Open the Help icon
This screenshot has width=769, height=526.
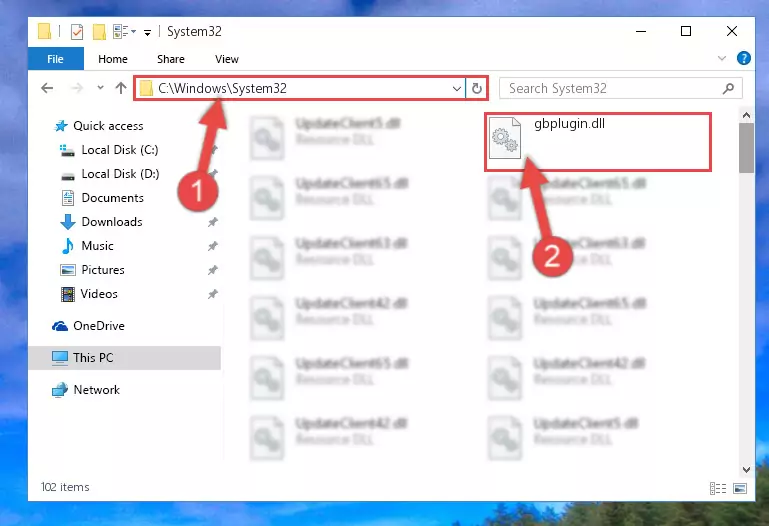[743, 58]
